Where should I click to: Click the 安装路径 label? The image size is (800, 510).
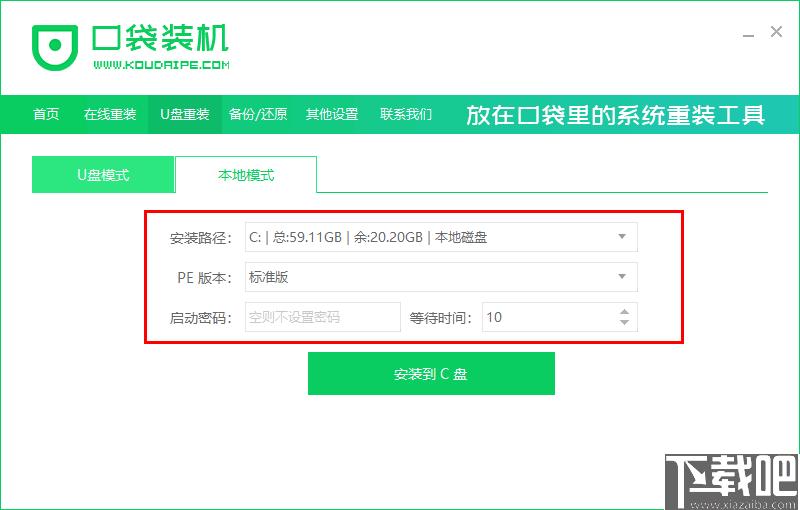pyautogui.click(x=201, y=238)
